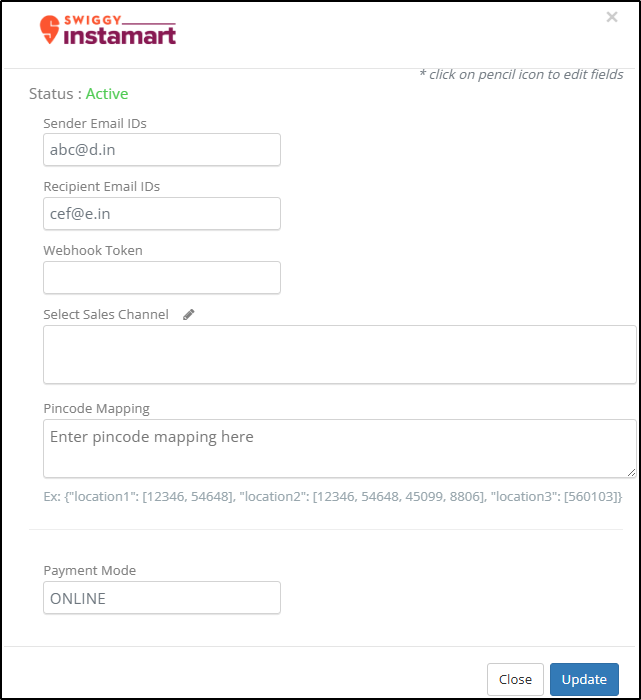Click the "Select Sales Channel" label text
641x700 pixels.
click(106, 314)
